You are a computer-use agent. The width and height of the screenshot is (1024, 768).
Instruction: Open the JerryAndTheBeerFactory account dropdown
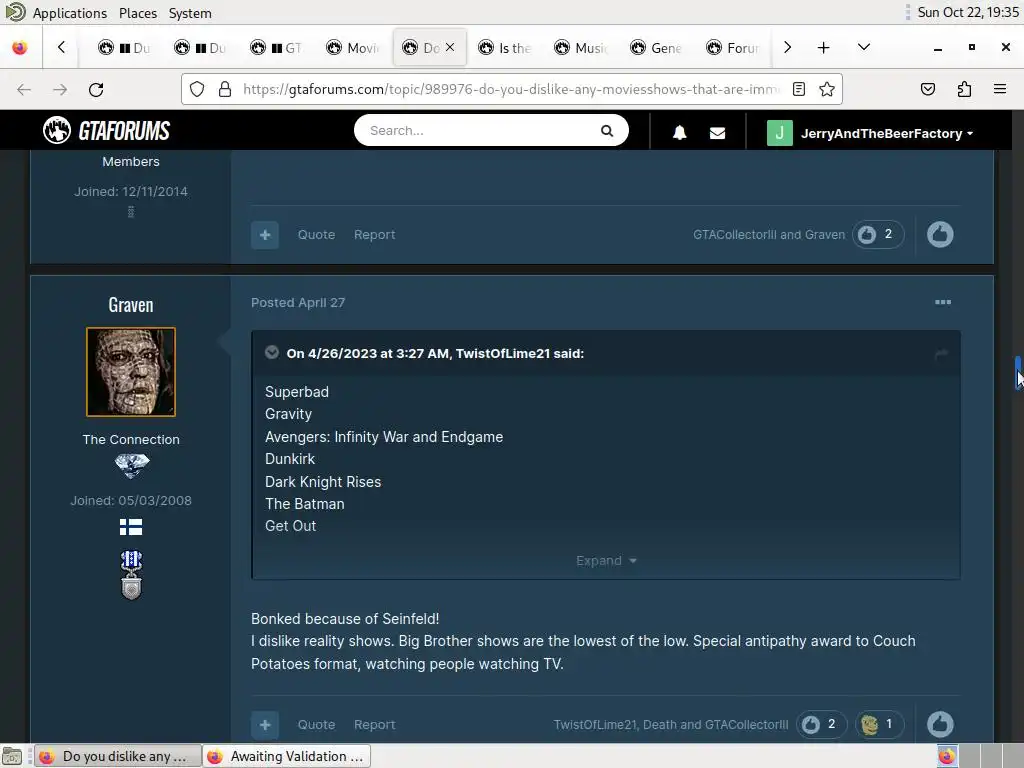pos(887,133)
